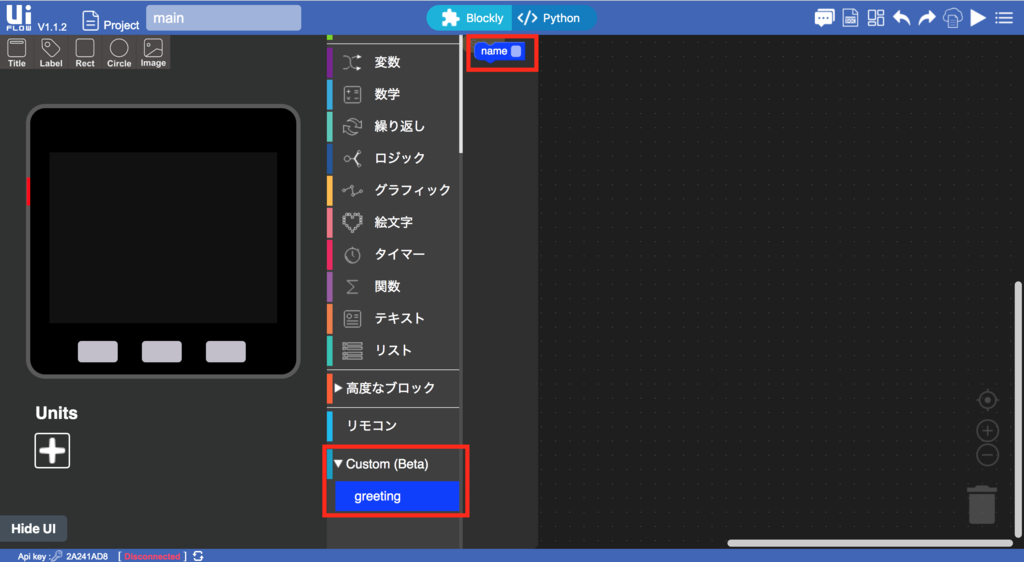Image resolution: width=1024 pixels, height=562 pixels.
Task: Click the V1.1.2 version label
Action: click(52, 27)
